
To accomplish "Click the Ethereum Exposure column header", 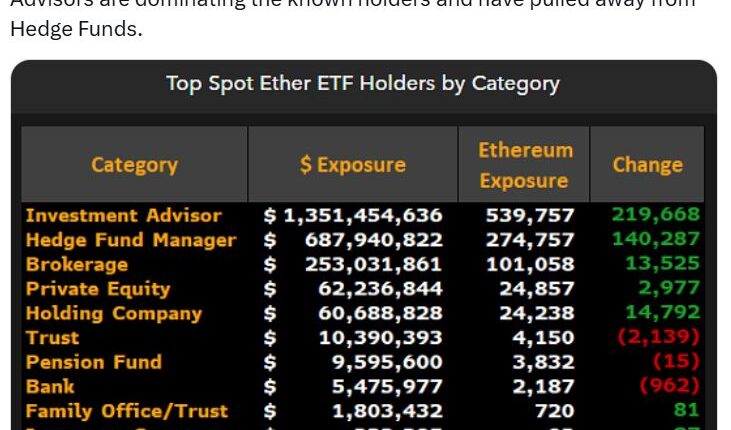I will (524, 165).
